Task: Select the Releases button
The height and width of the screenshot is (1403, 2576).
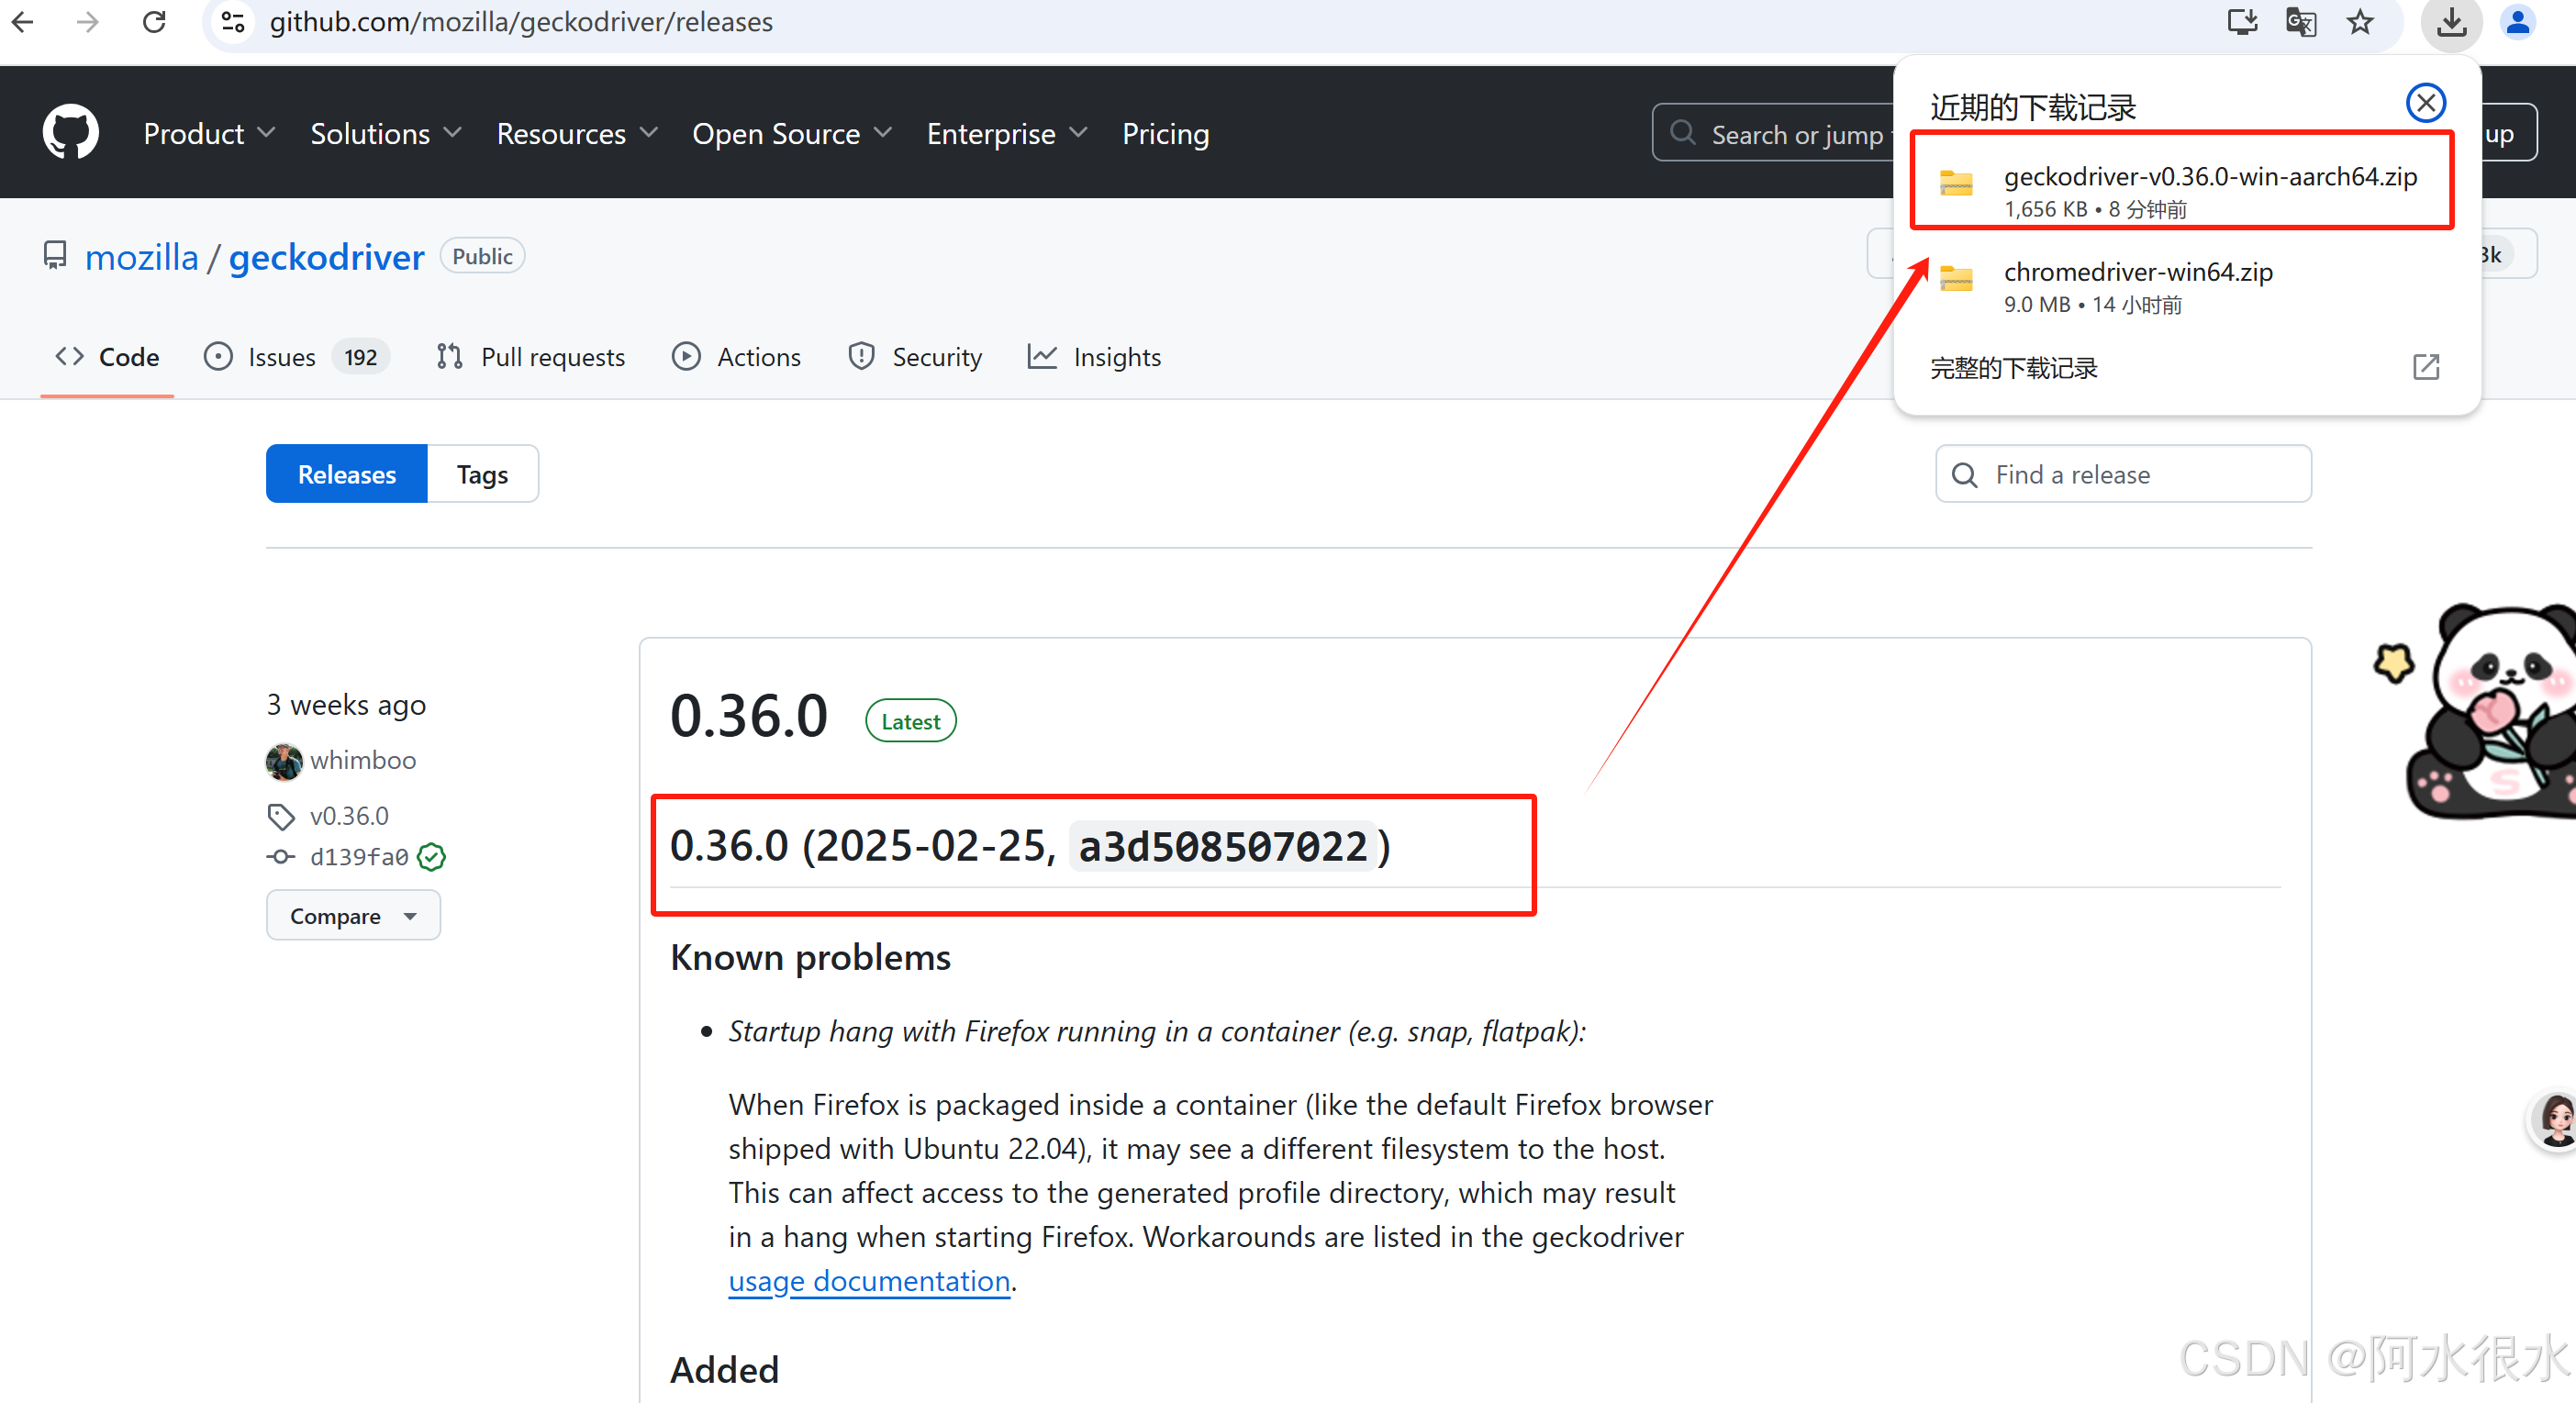Action: [346, 474]
